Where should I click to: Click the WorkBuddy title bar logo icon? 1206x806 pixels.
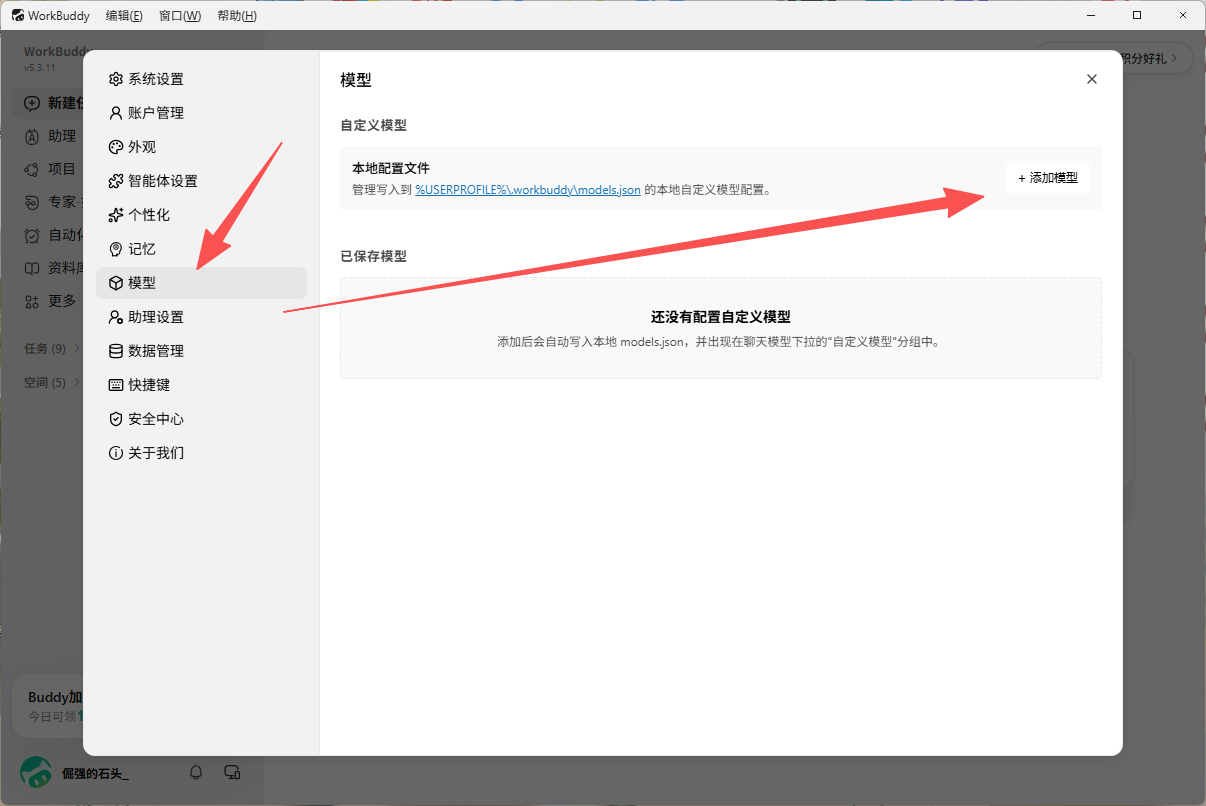pos(18,16)
